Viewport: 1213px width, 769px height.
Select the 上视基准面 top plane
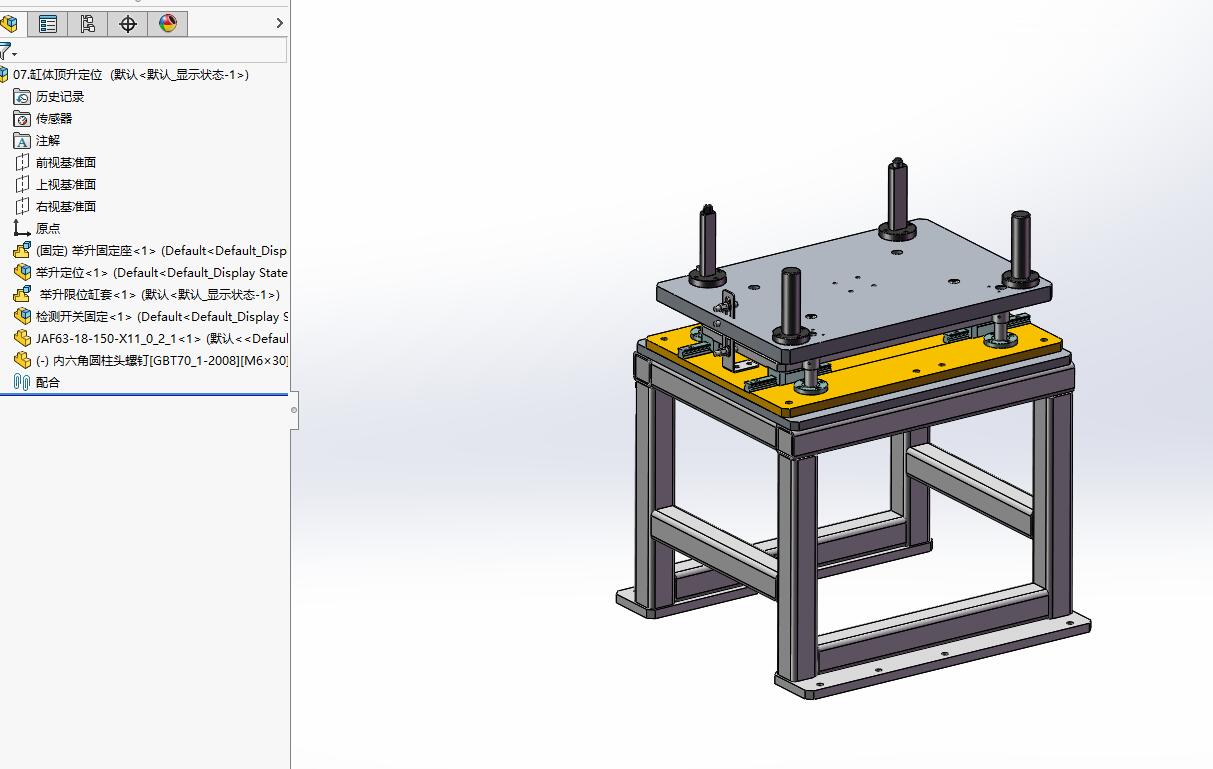click(x=66, y=185)
